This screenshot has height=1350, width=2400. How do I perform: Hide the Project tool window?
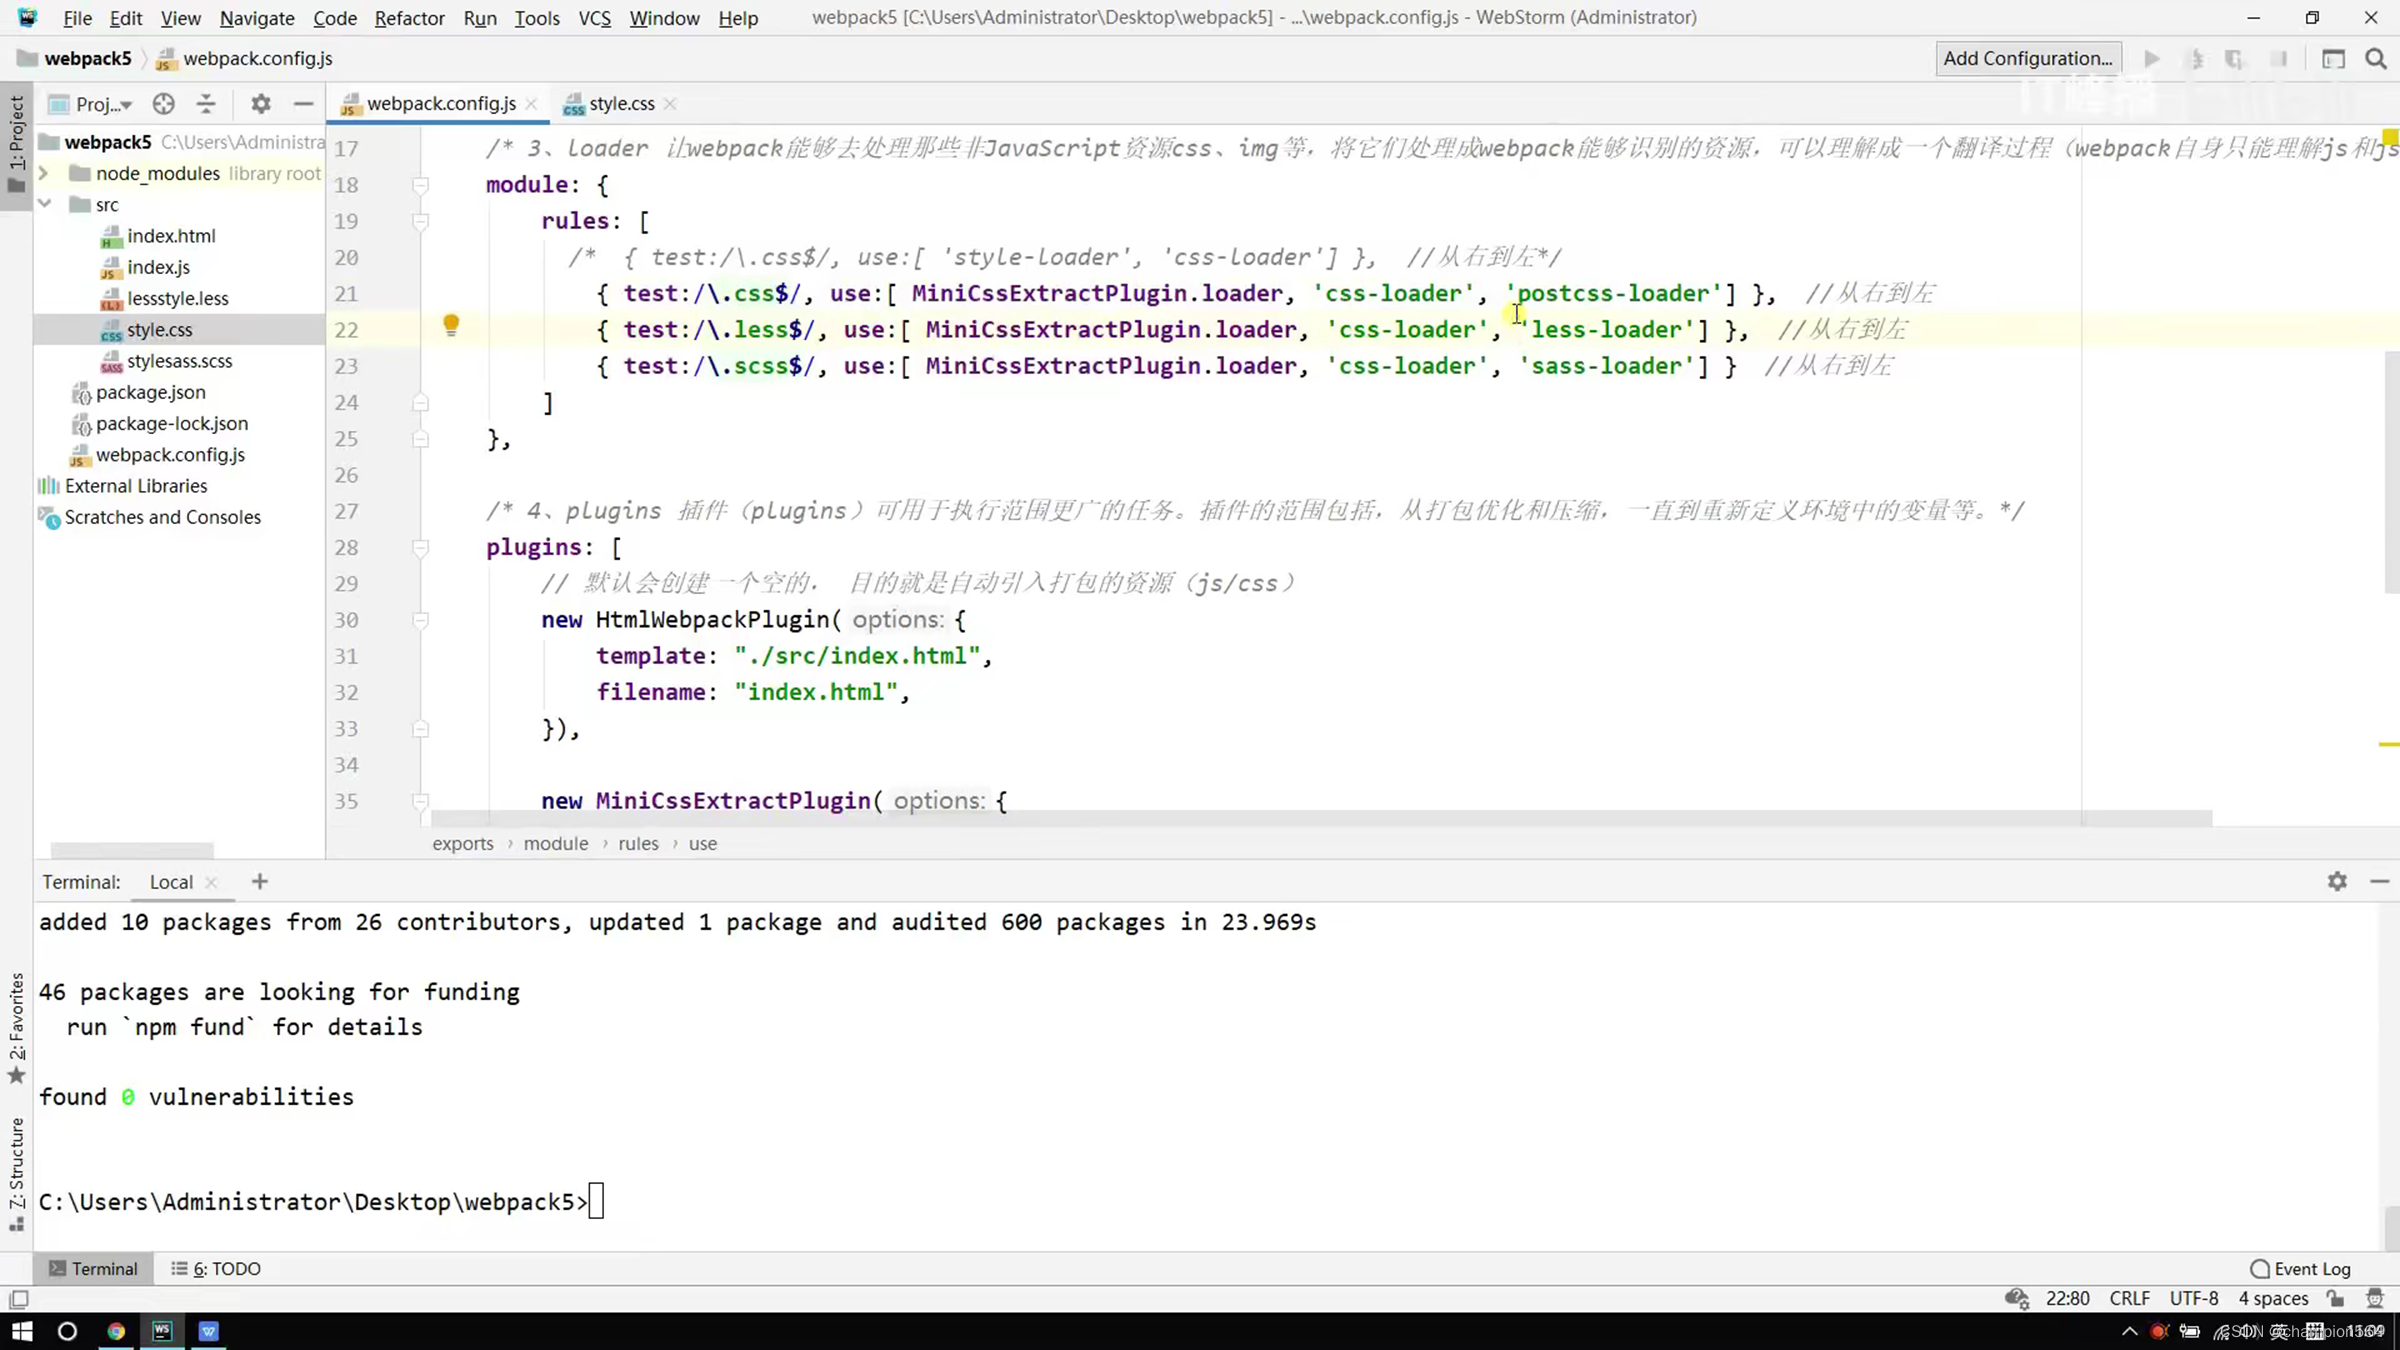click(x=303, y=103)
